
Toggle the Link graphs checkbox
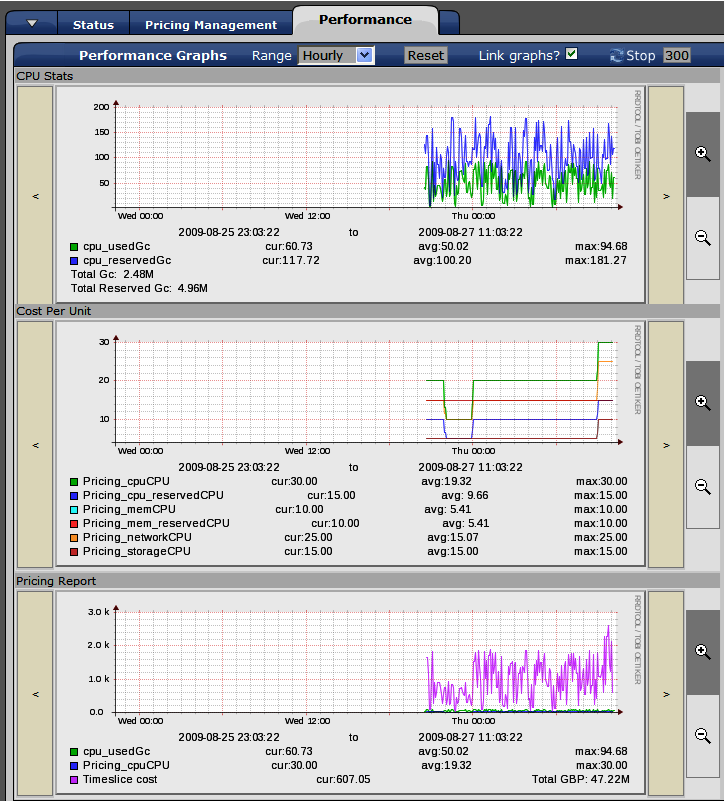[x=572, y=54]
